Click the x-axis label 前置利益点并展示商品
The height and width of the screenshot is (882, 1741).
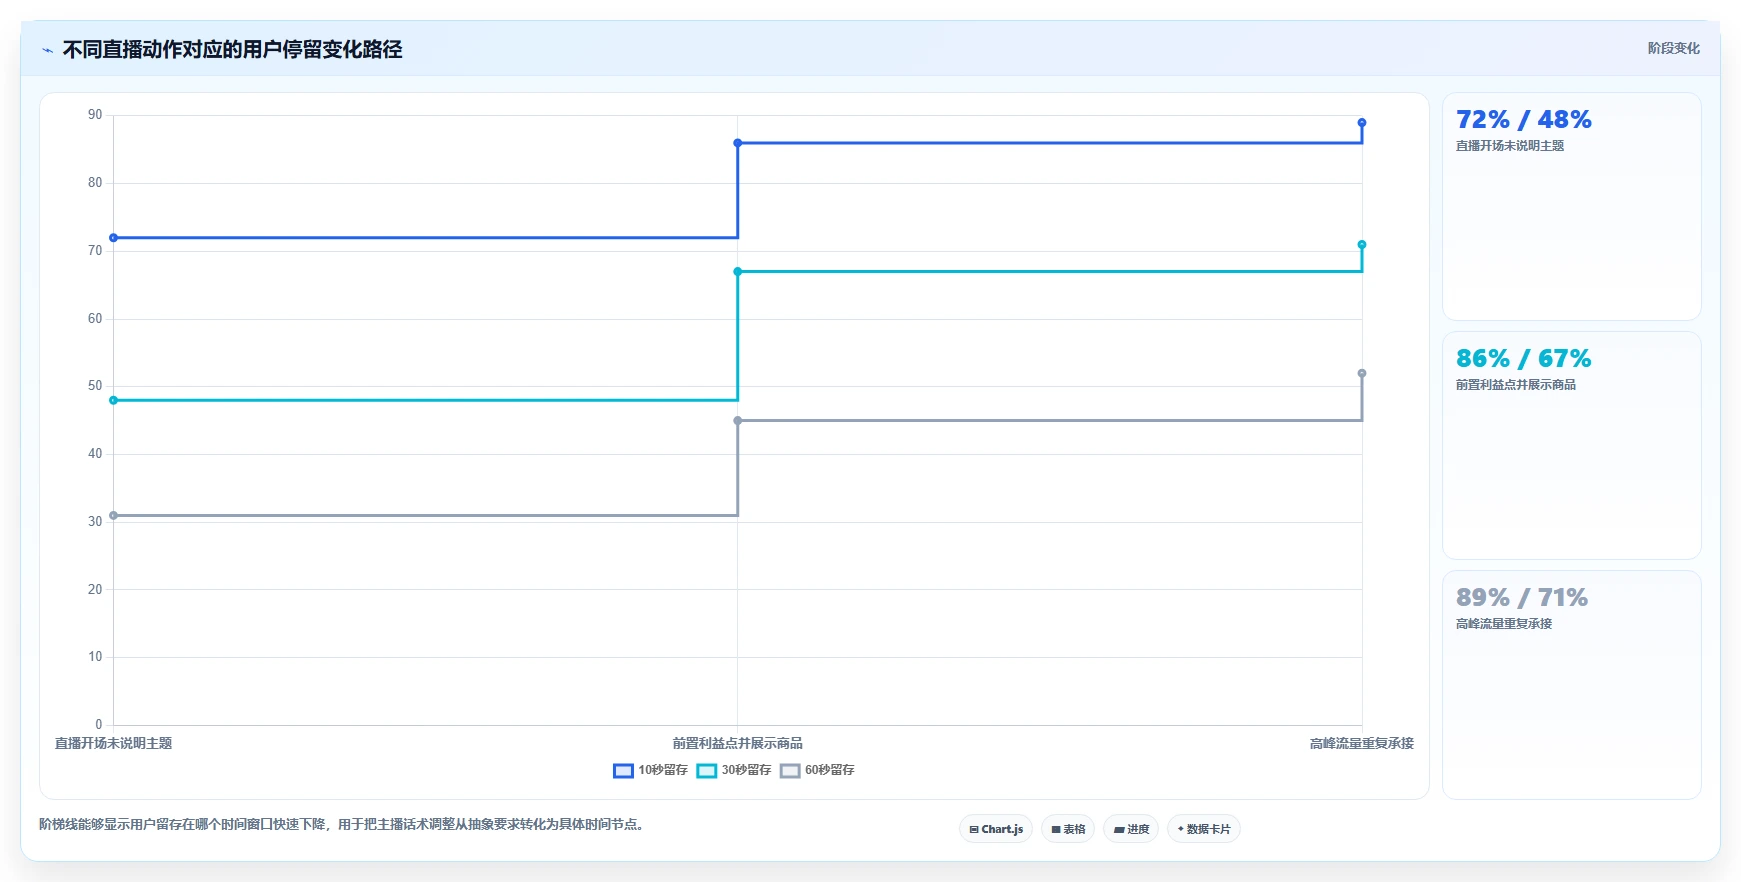click(738, 743)
